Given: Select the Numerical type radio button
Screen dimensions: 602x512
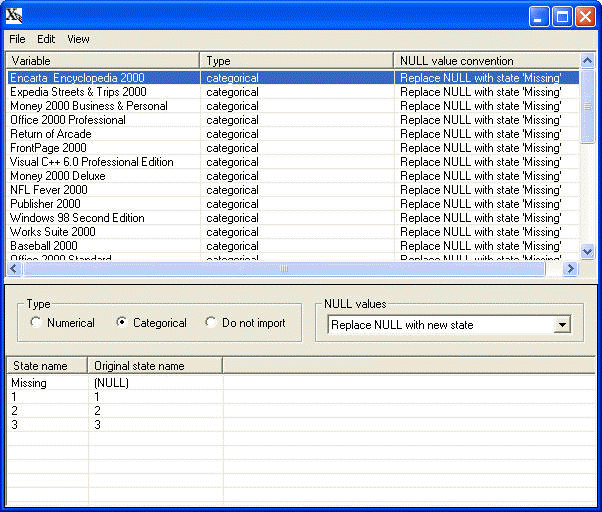Looking at the screenshot, I should (x=37, y=323).
